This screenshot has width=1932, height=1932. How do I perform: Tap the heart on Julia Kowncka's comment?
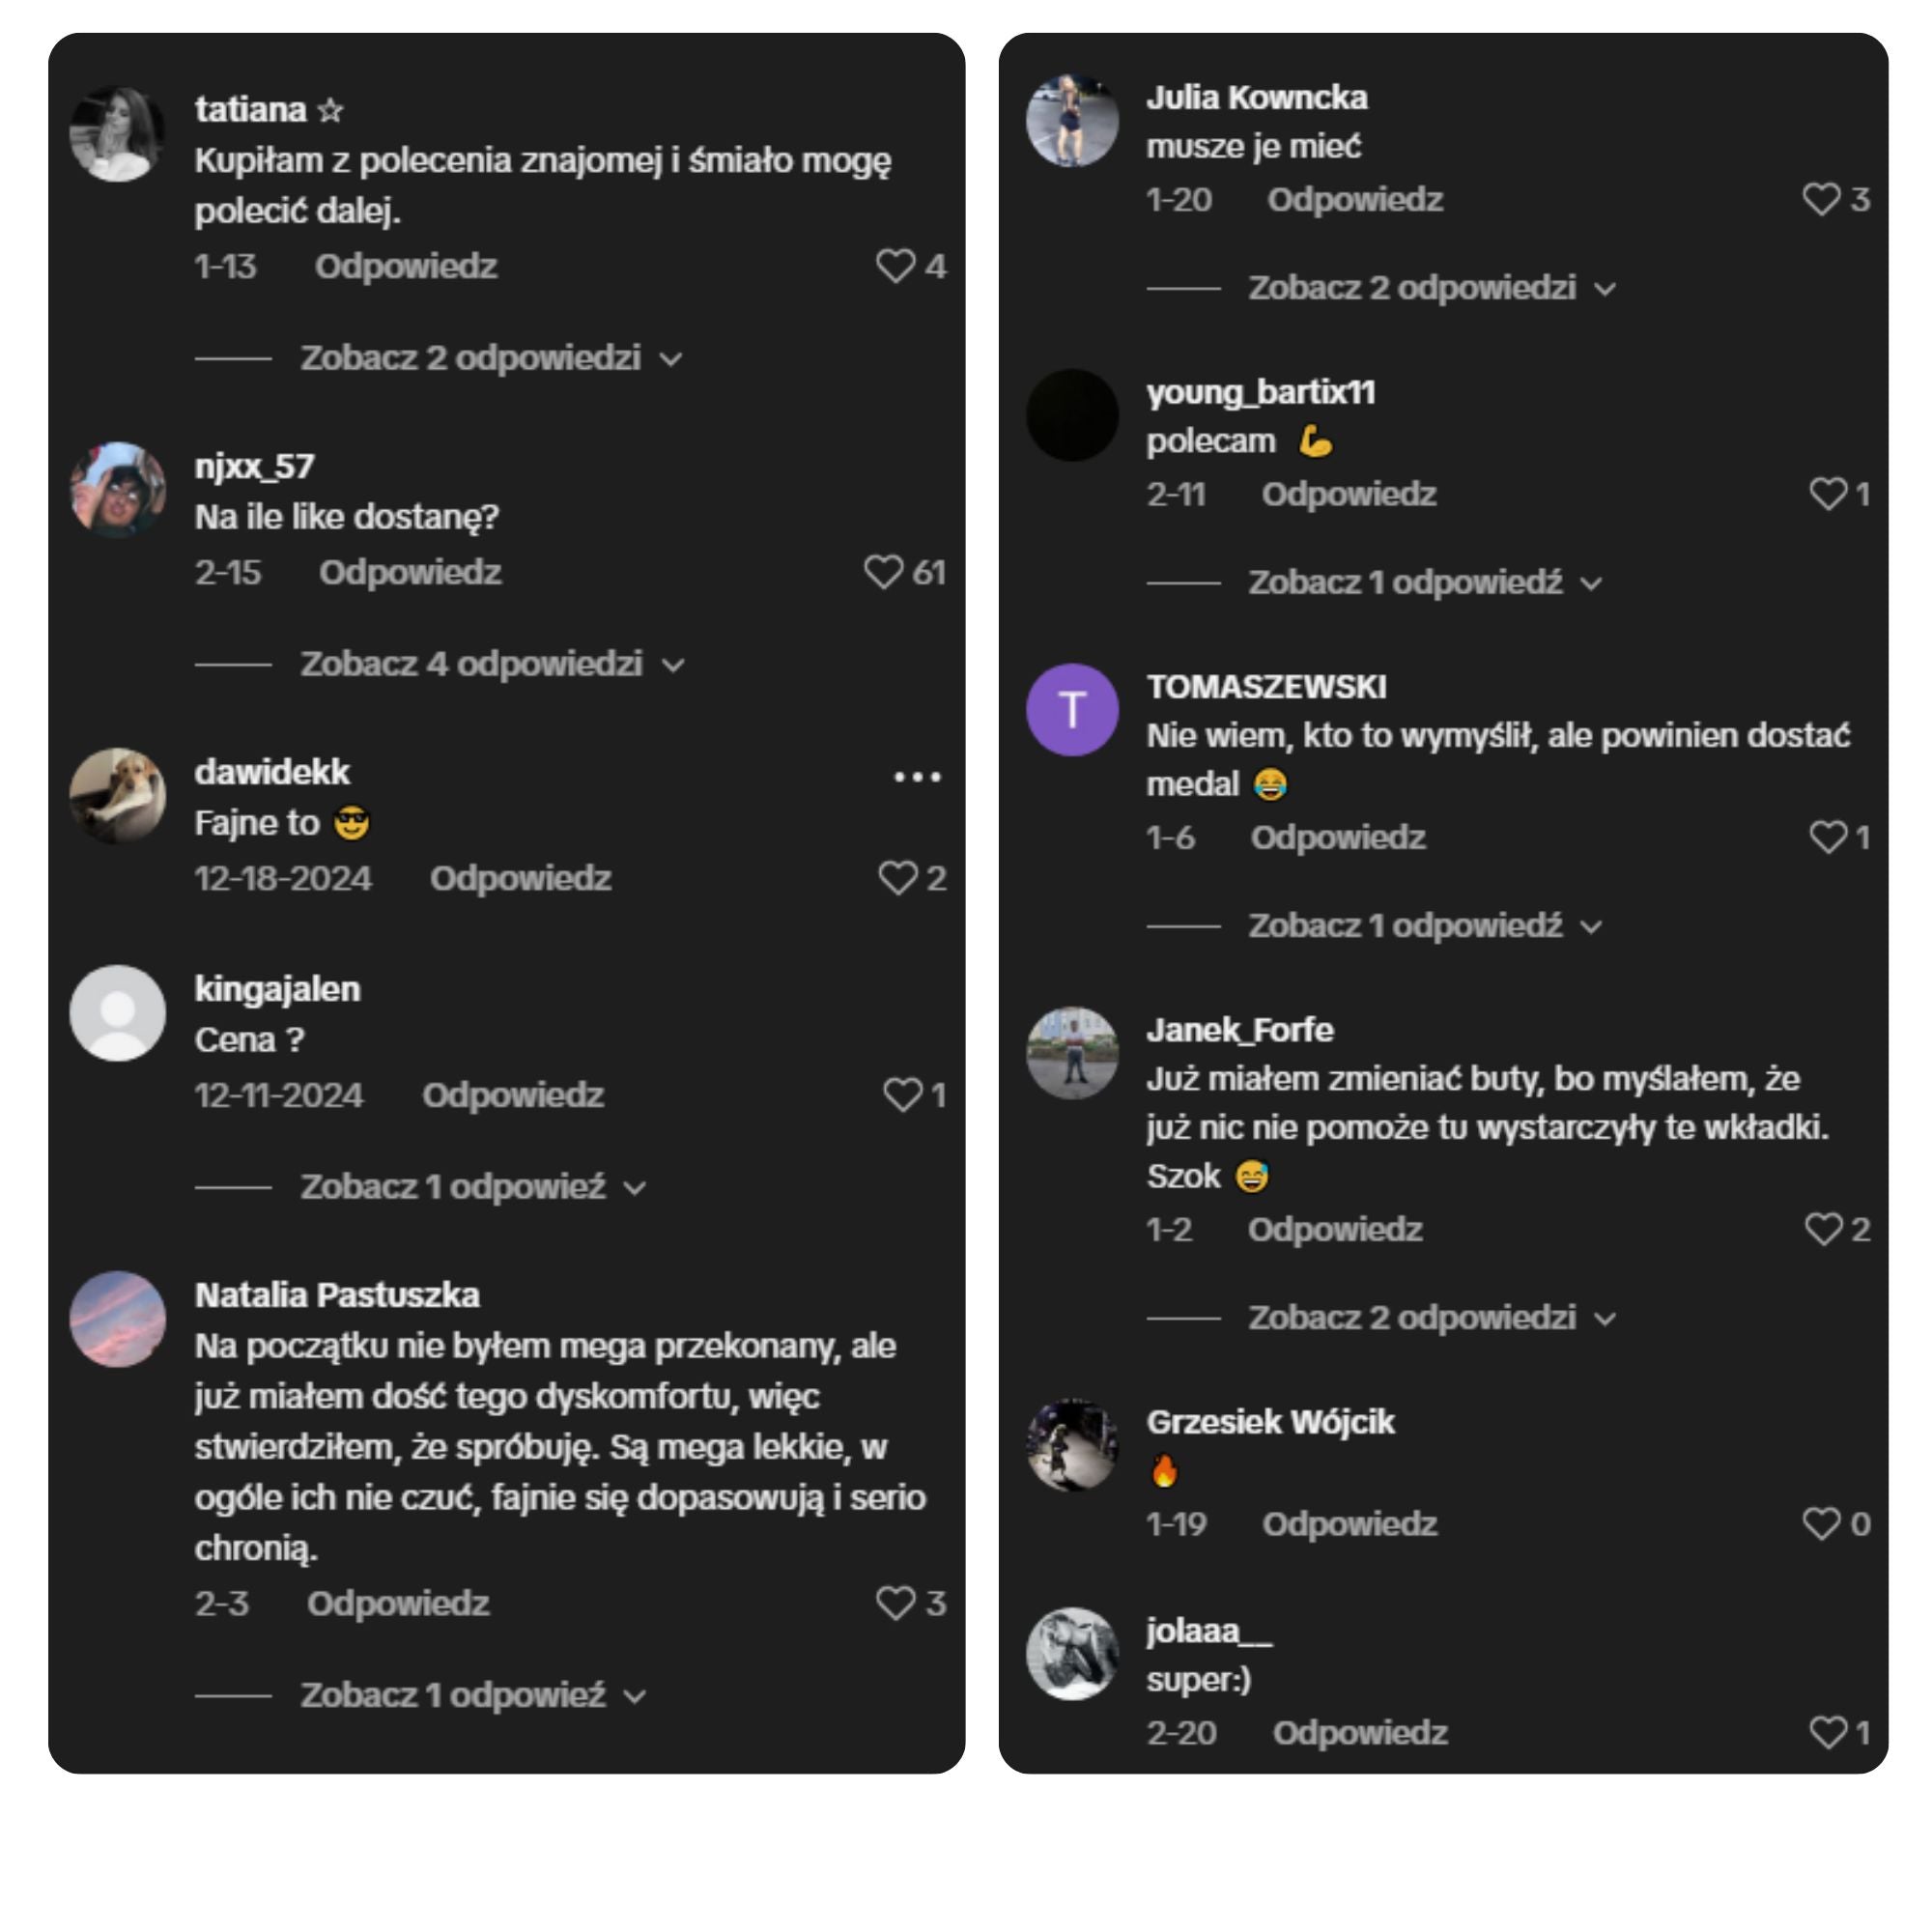[1820, 199]
